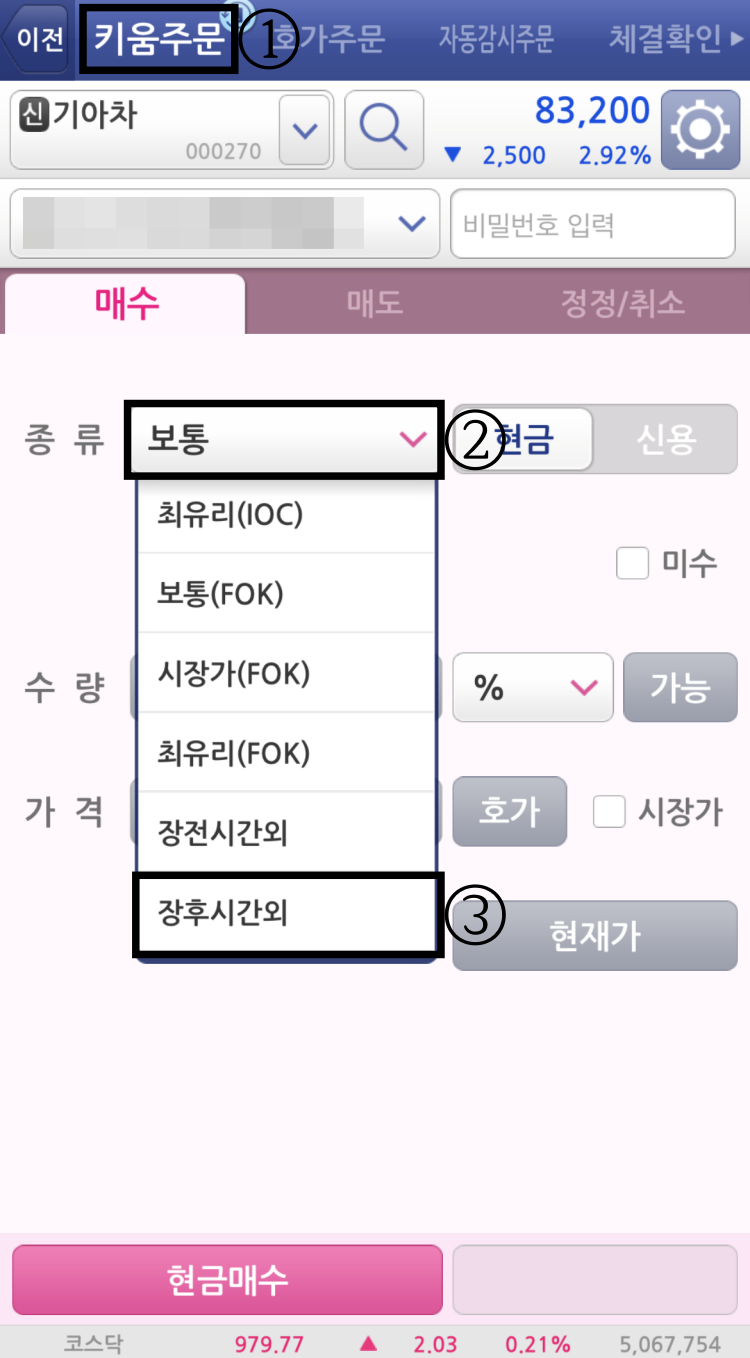Open the stock name dropdown arrow

coord(303,130)
